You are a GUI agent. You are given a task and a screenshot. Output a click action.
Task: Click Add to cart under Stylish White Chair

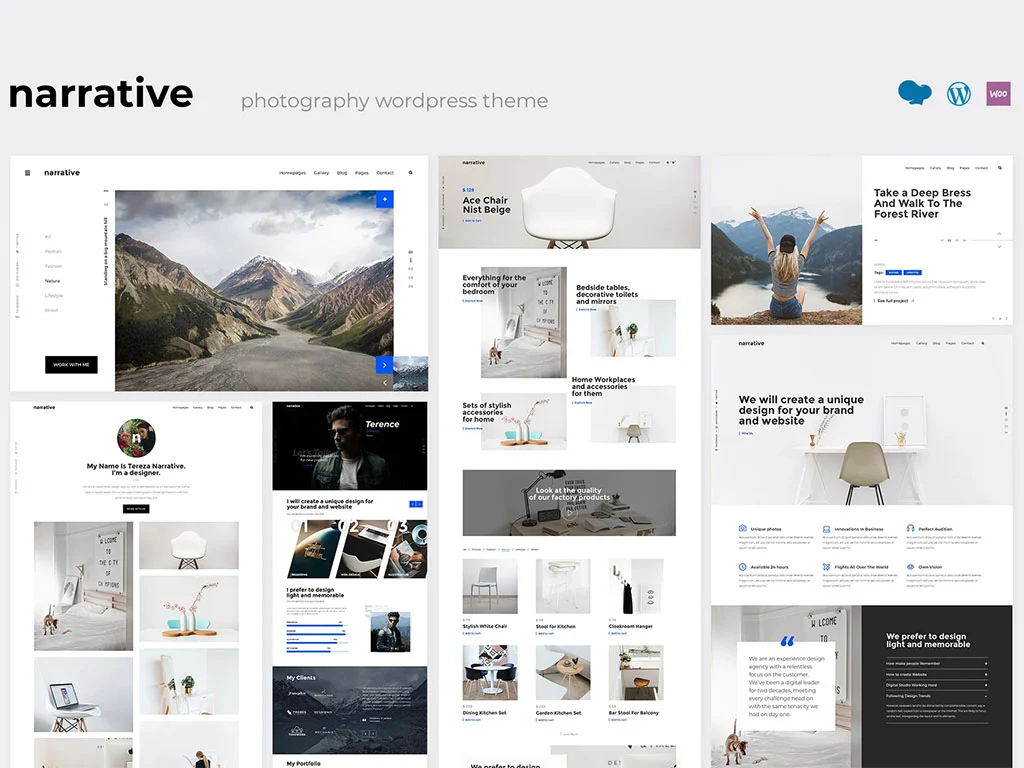pyautogui.click(x=472, y=633)
